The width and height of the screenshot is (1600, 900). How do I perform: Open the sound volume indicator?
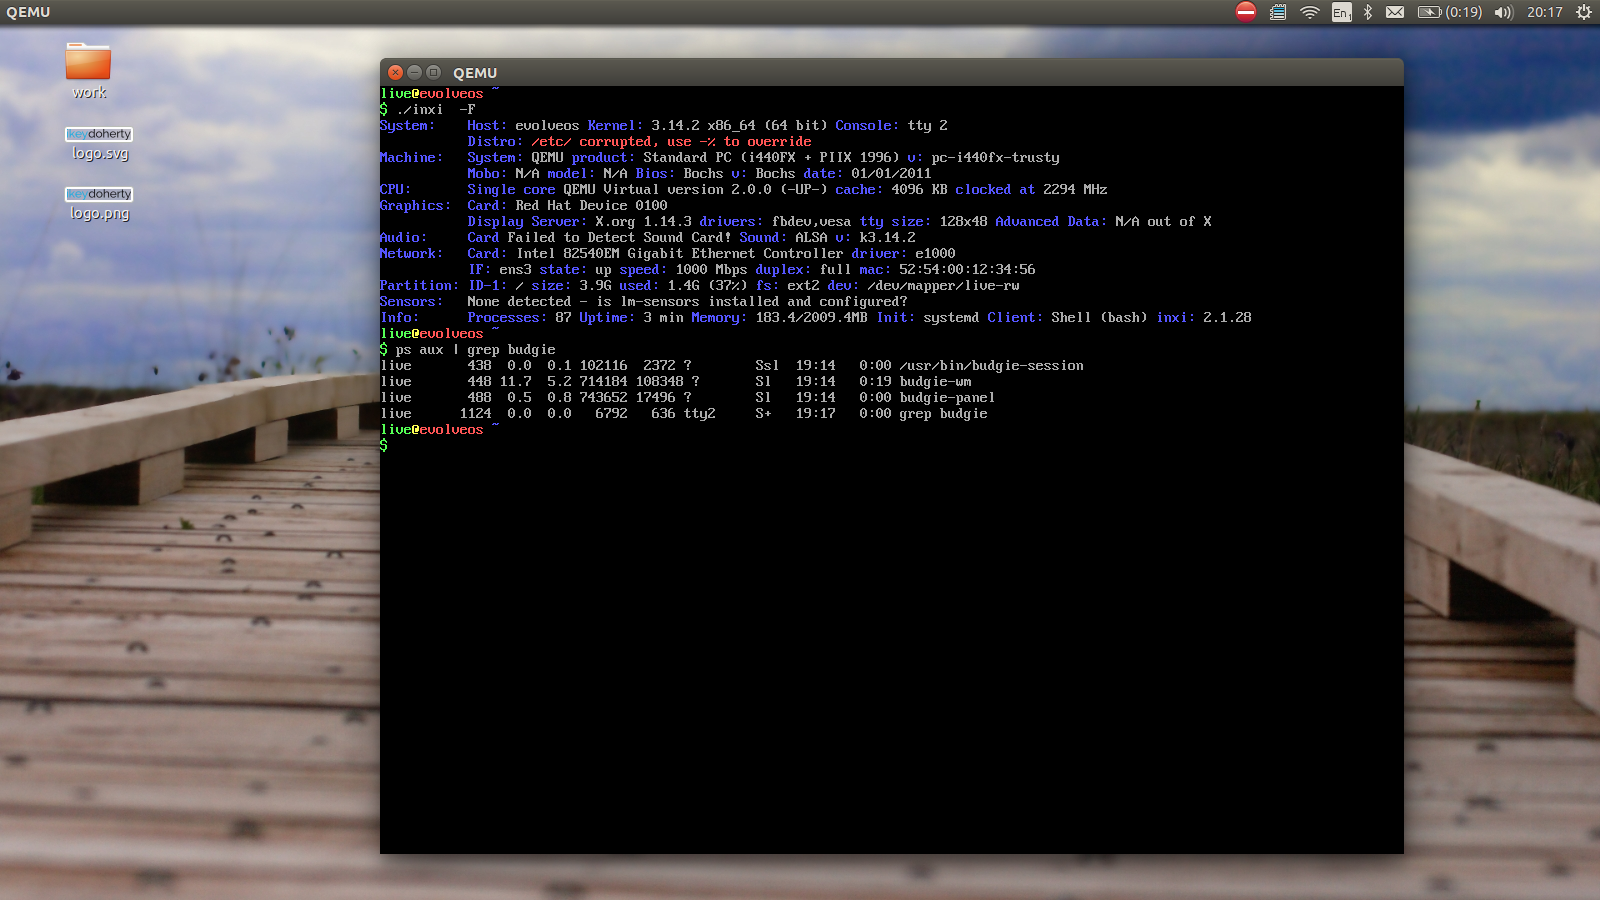pos(1503,12)
